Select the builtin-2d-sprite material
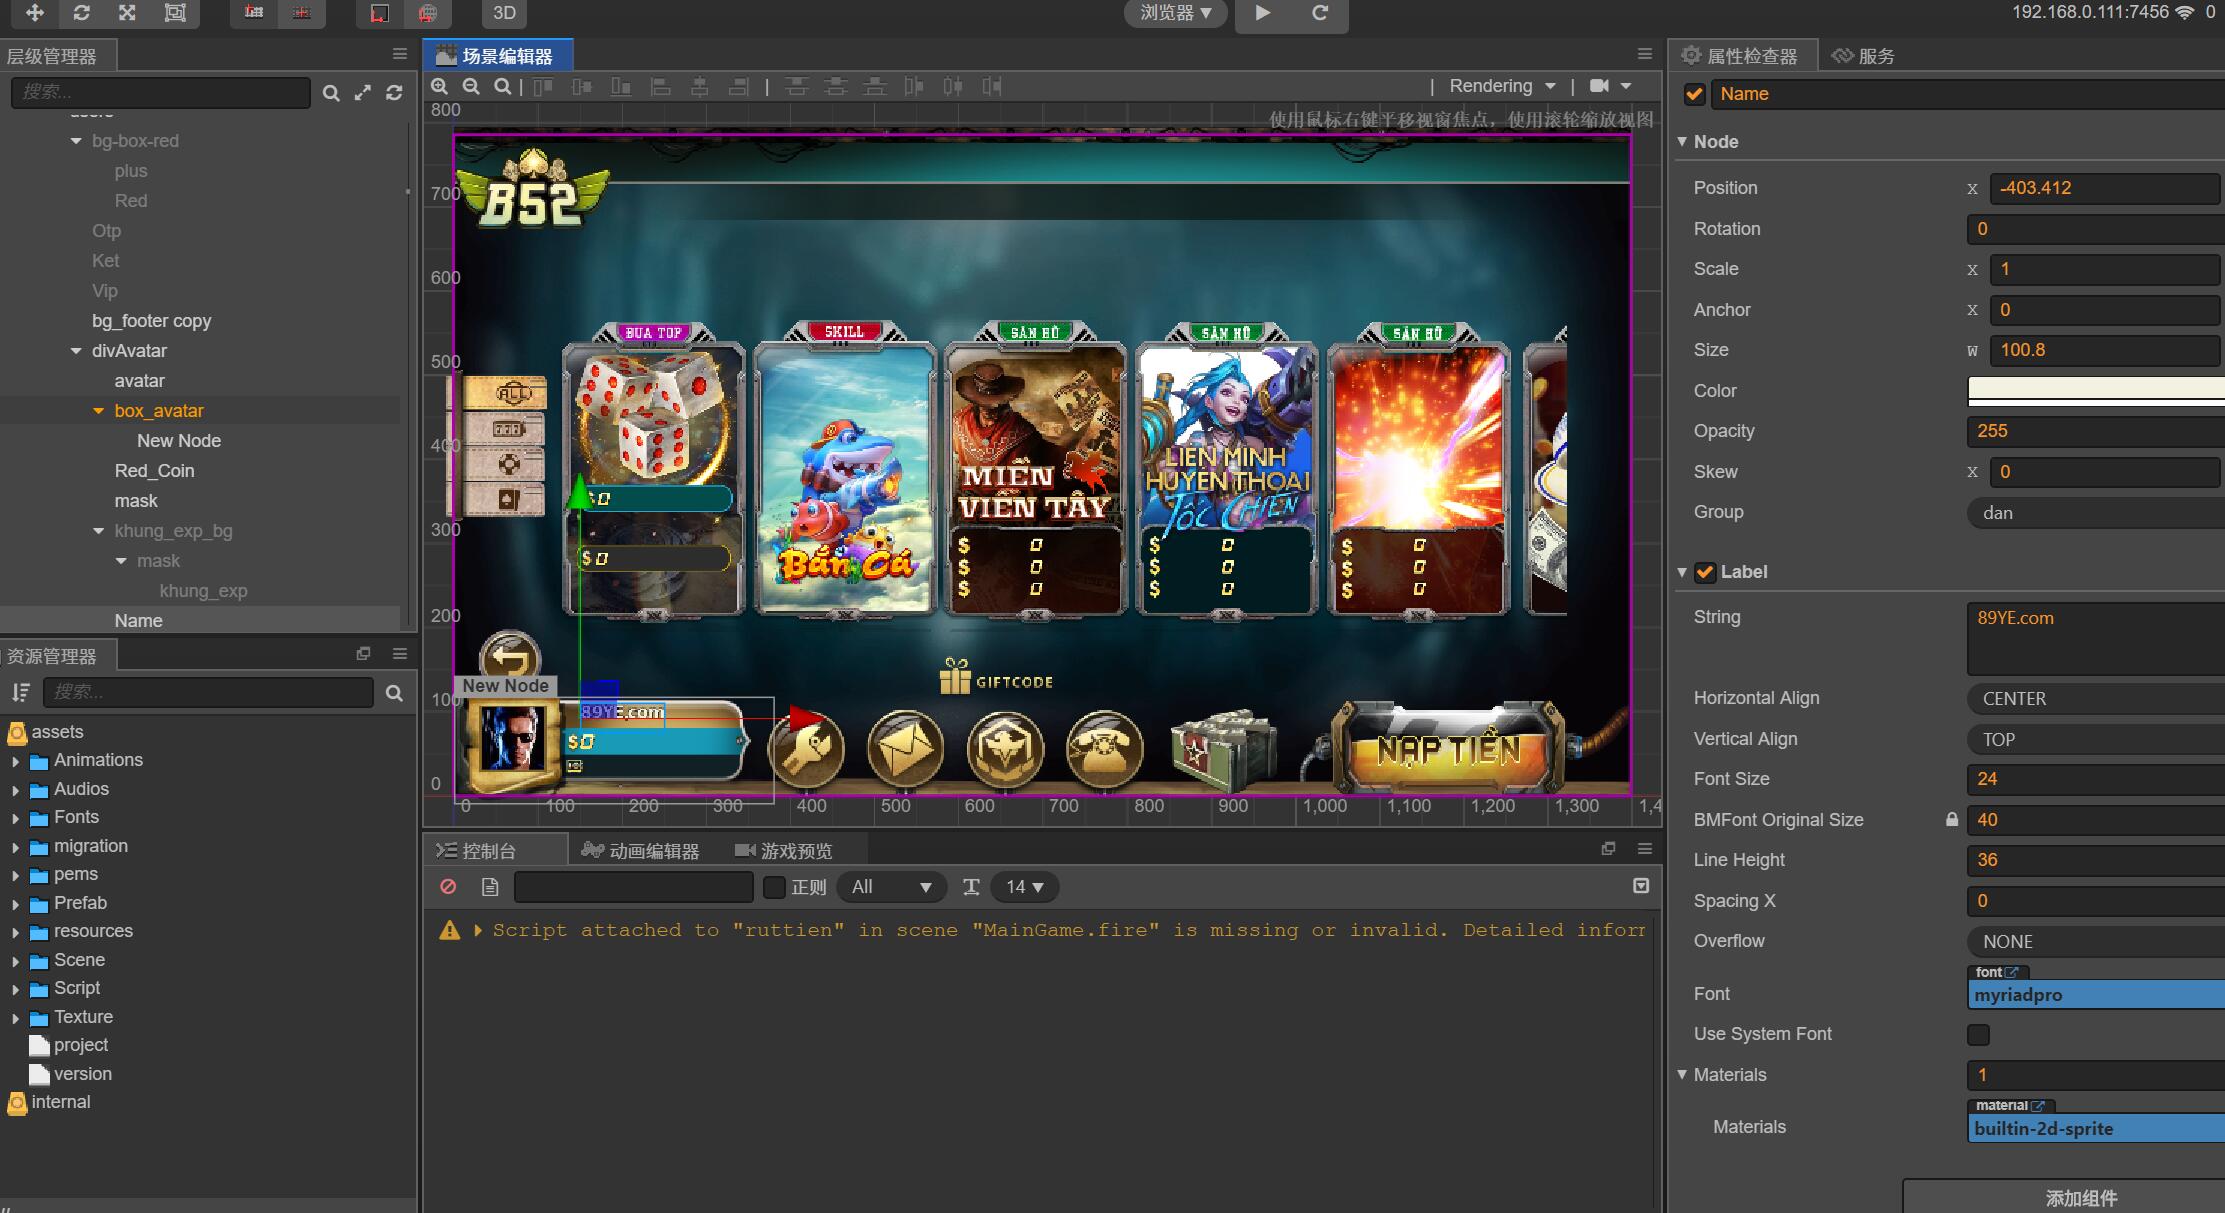The width and height of the screenshot is (2225, 1213). (2096, 1129)
